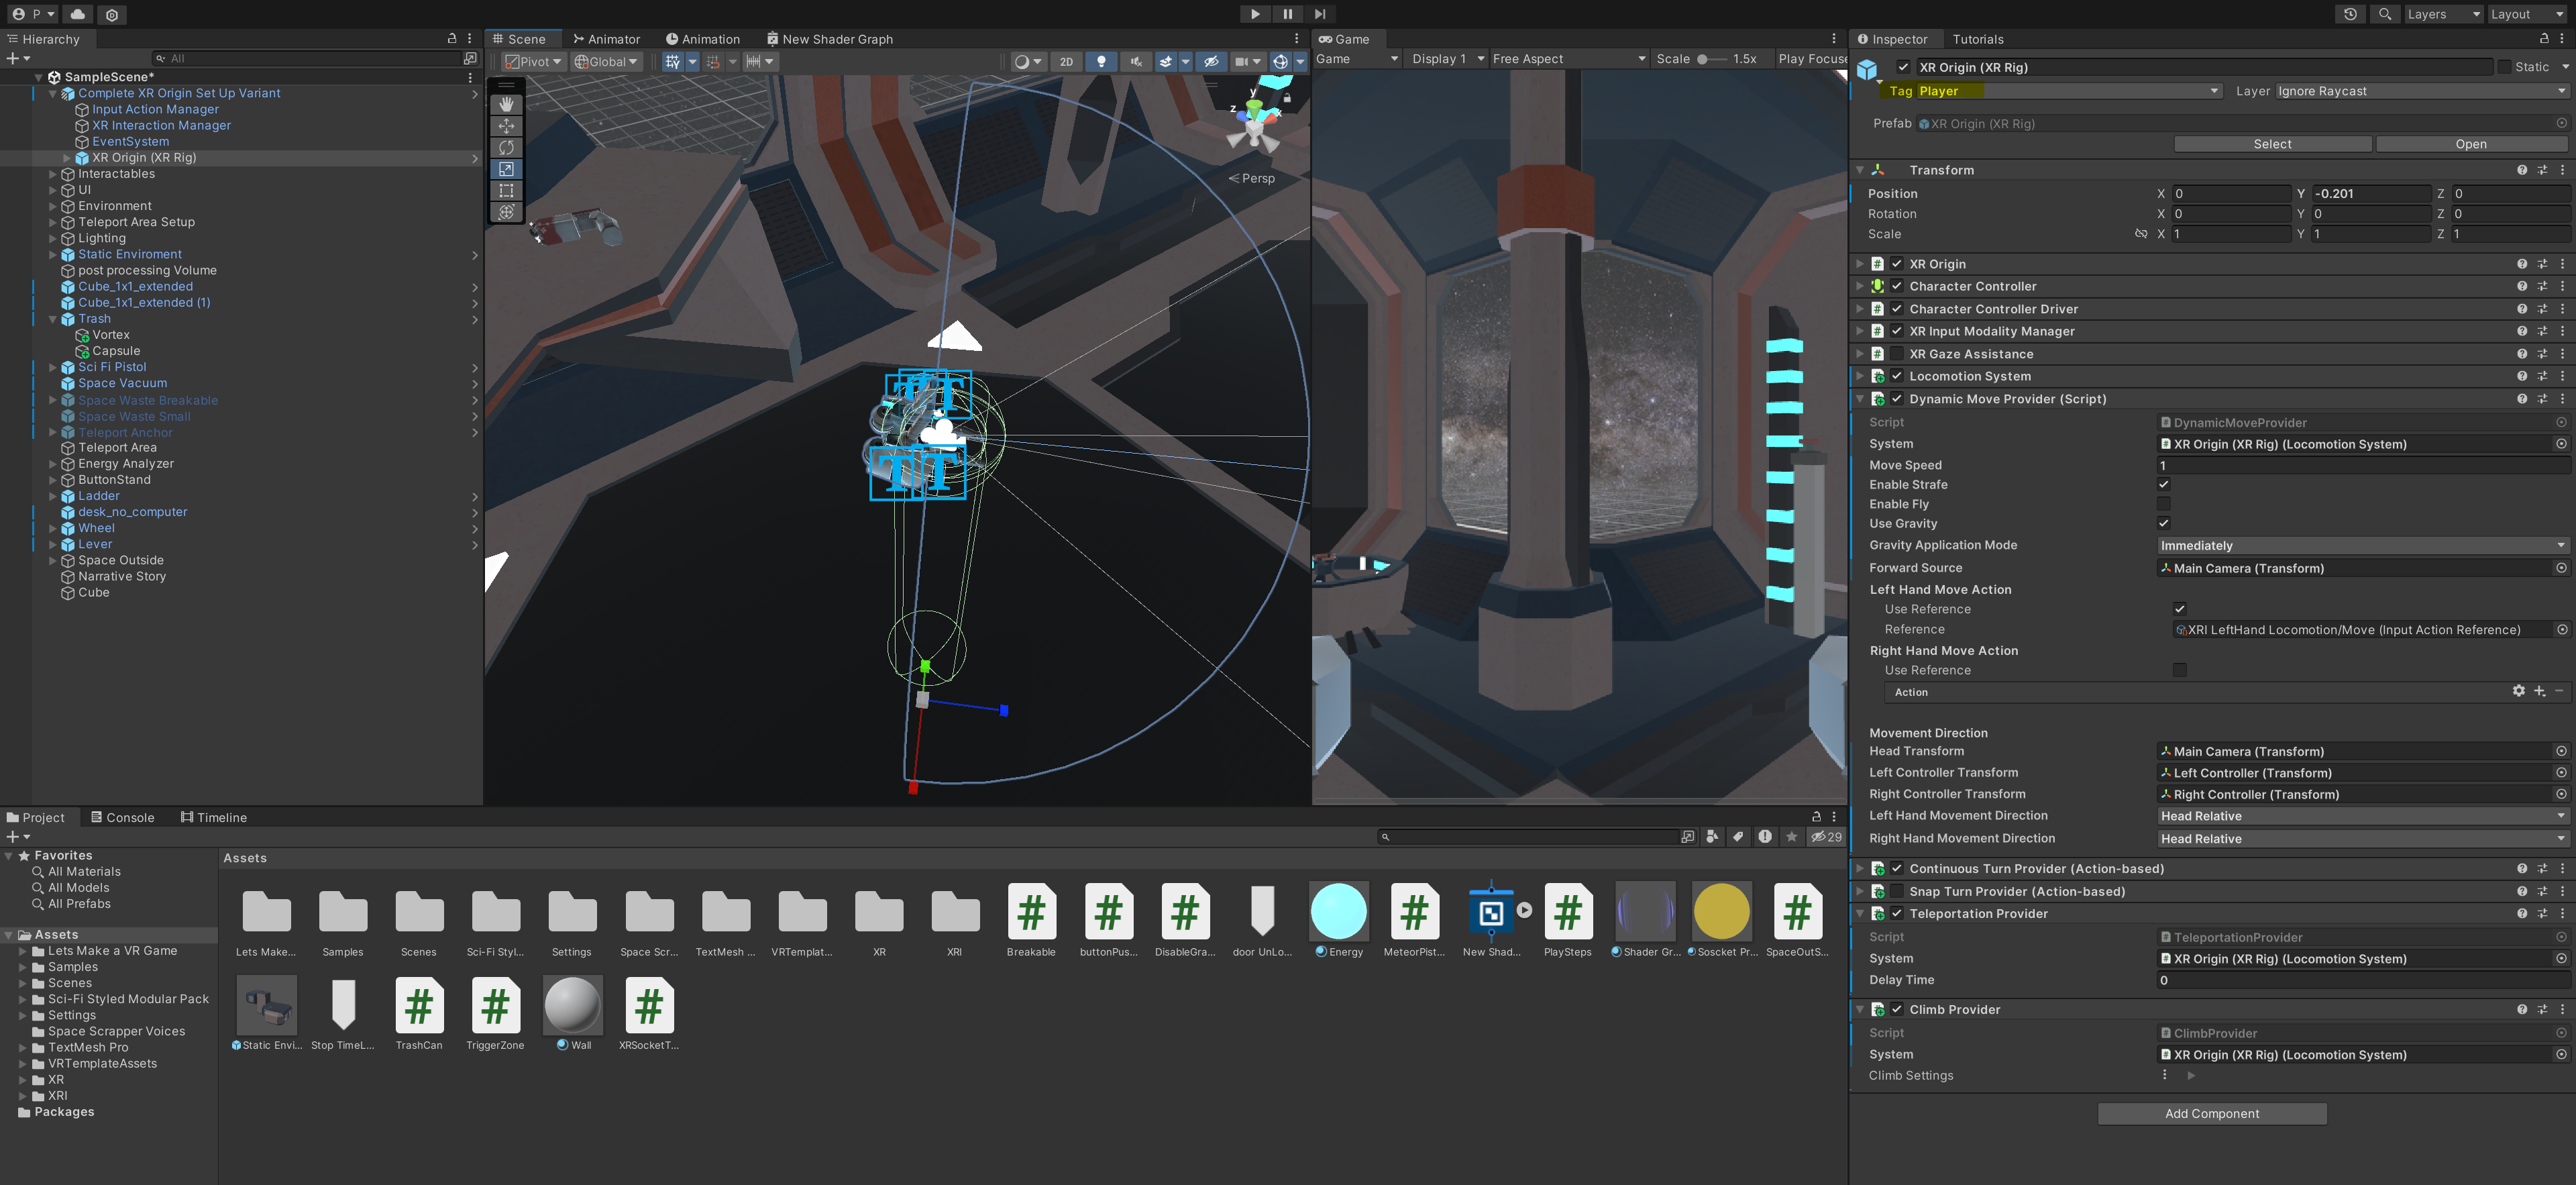Click the Play button
2576x1185 pixels.
[x=1255, y=14]
